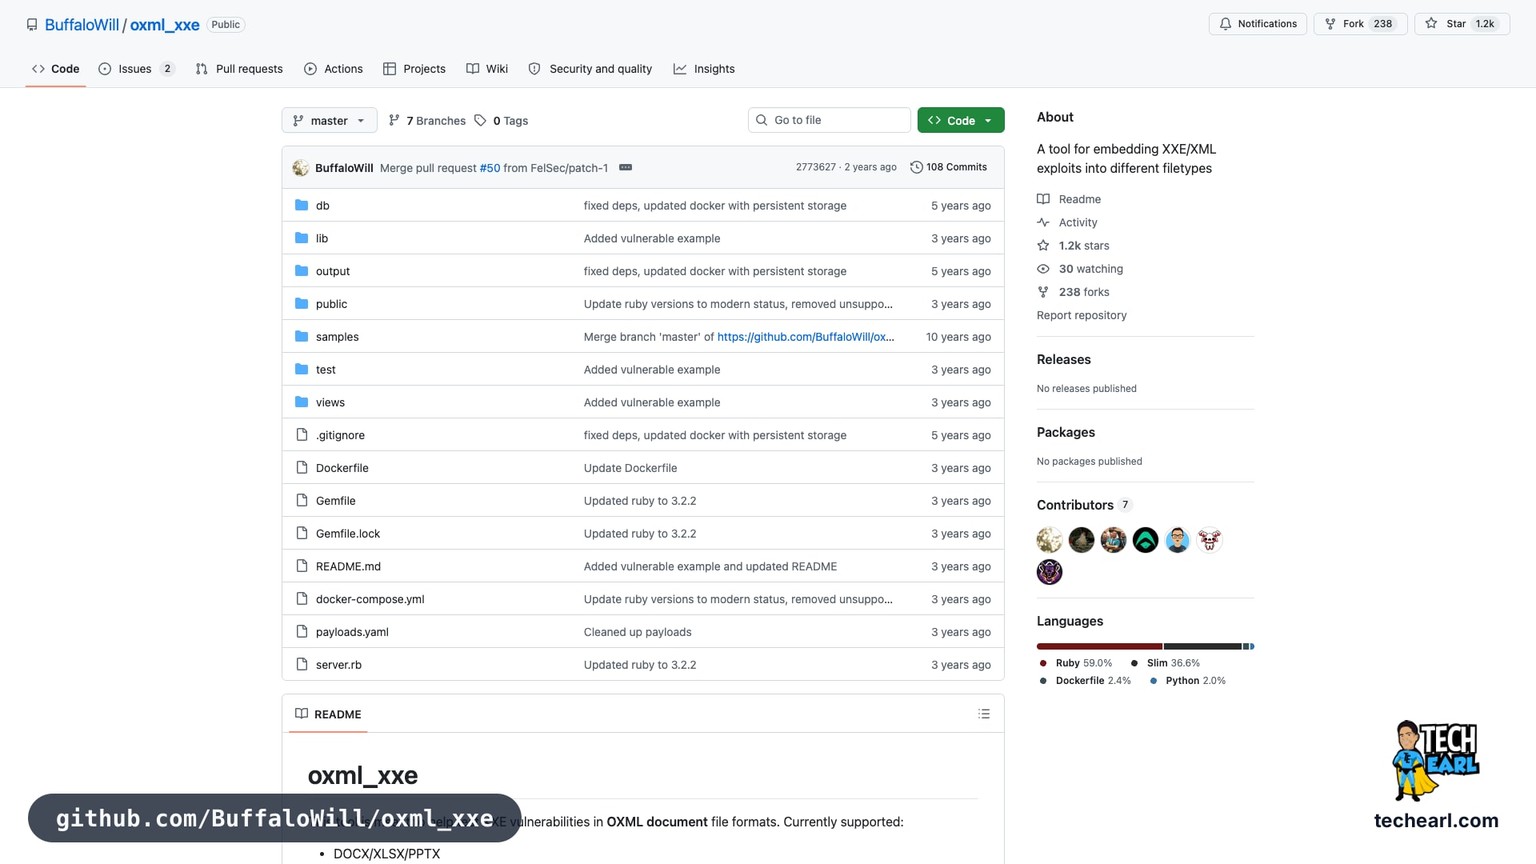View 108 Commits history

click(948, 167)
